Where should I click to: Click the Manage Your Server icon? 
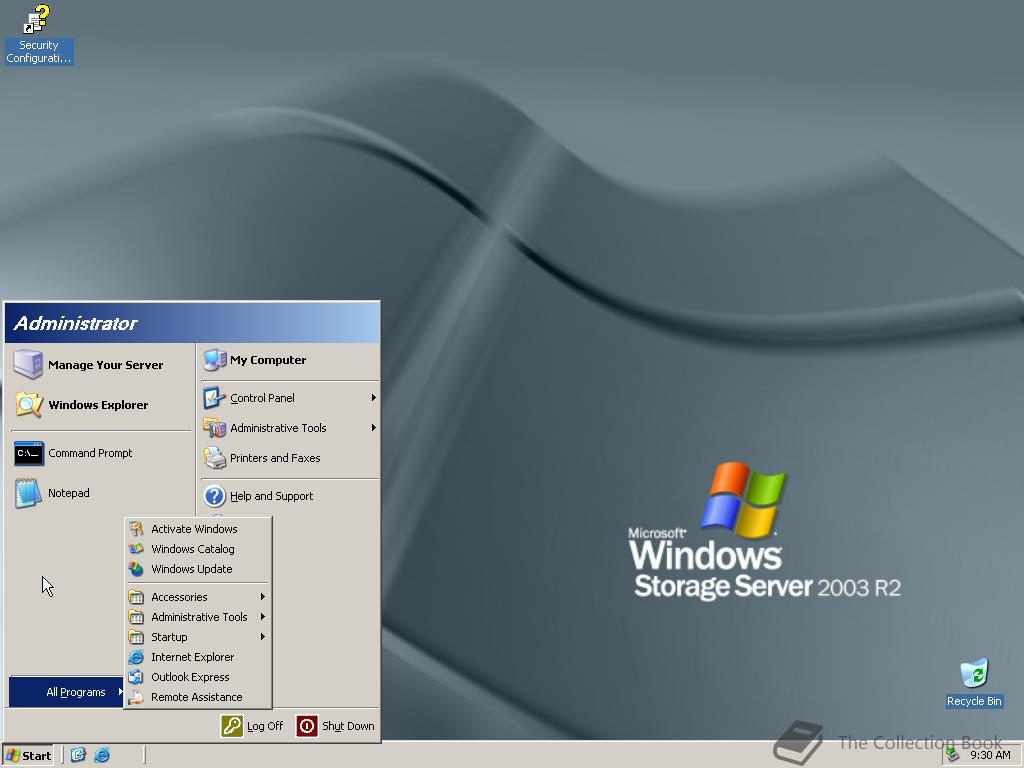tap(28, 364)
